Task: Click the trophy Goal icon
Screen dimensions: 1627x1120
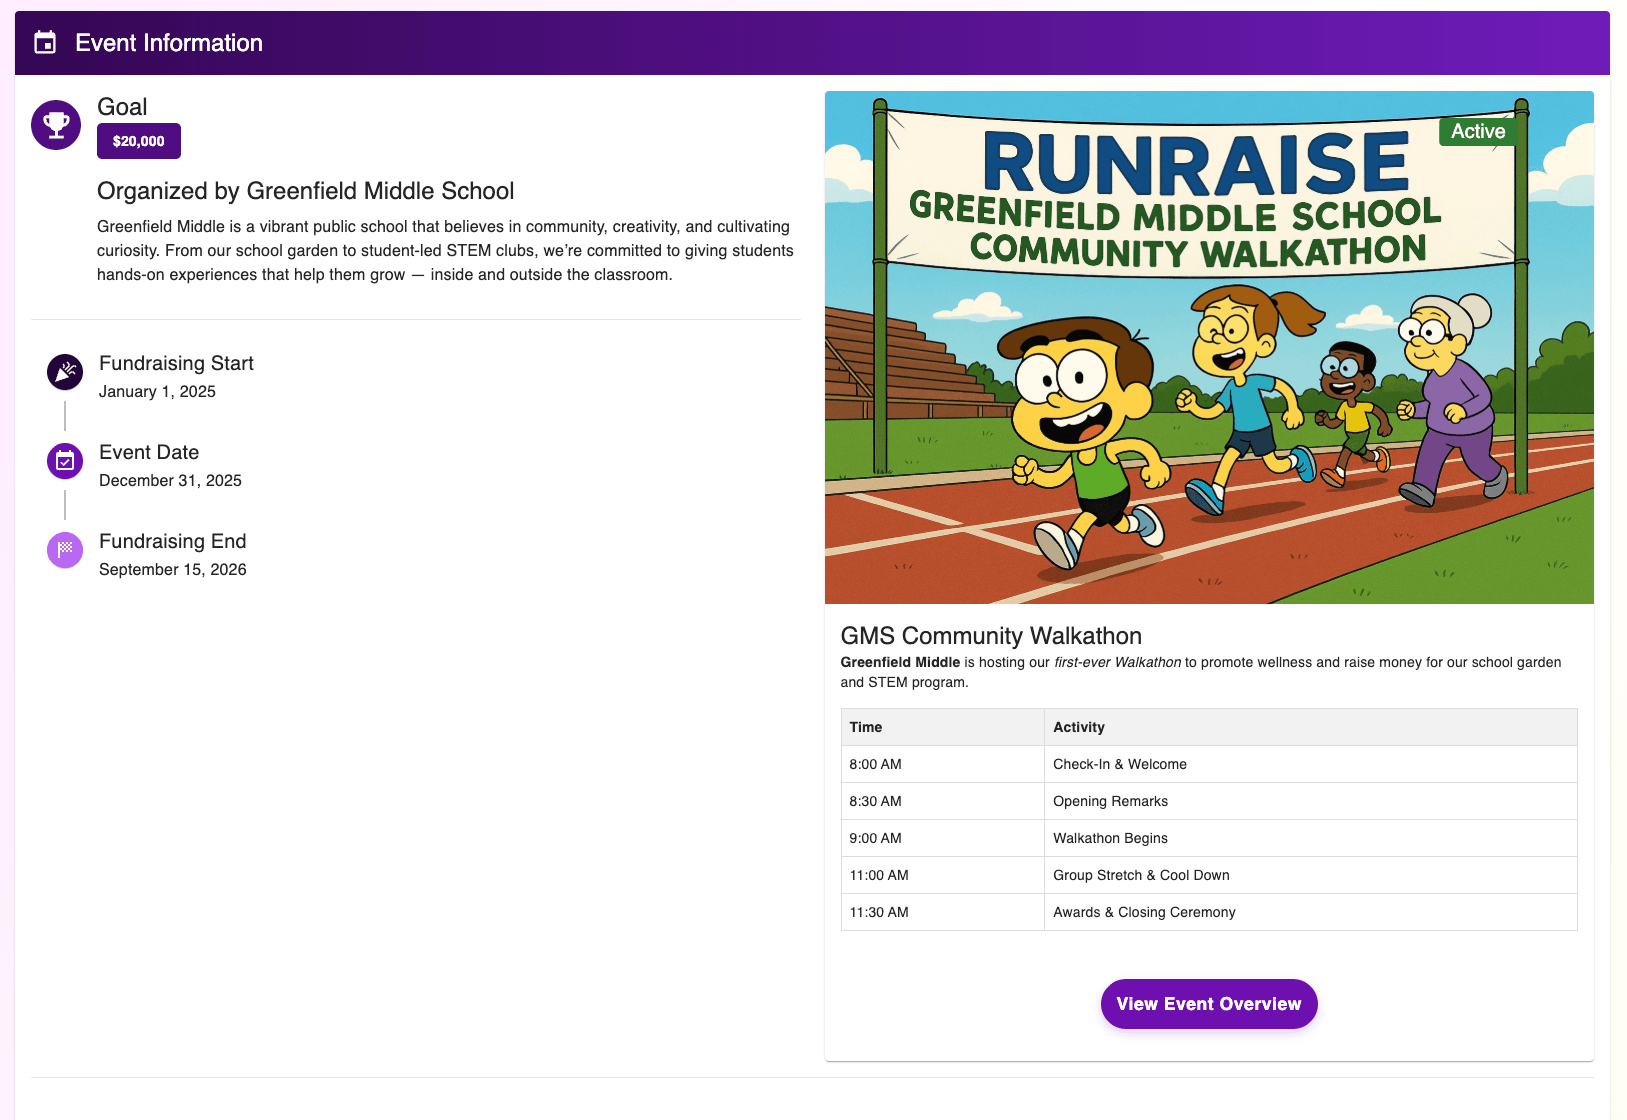Action: click(56, 125)
